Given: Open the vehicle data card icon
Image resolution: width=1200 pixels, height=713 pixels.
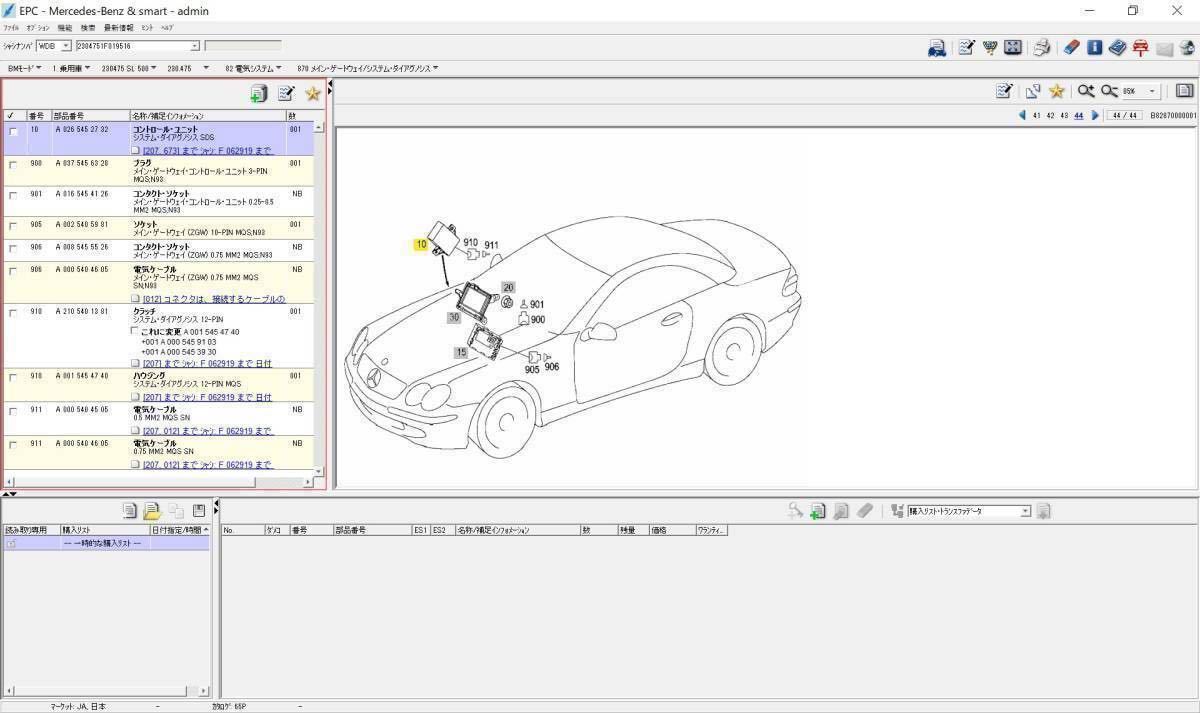Looking at the screenshot, I should 937,48.
